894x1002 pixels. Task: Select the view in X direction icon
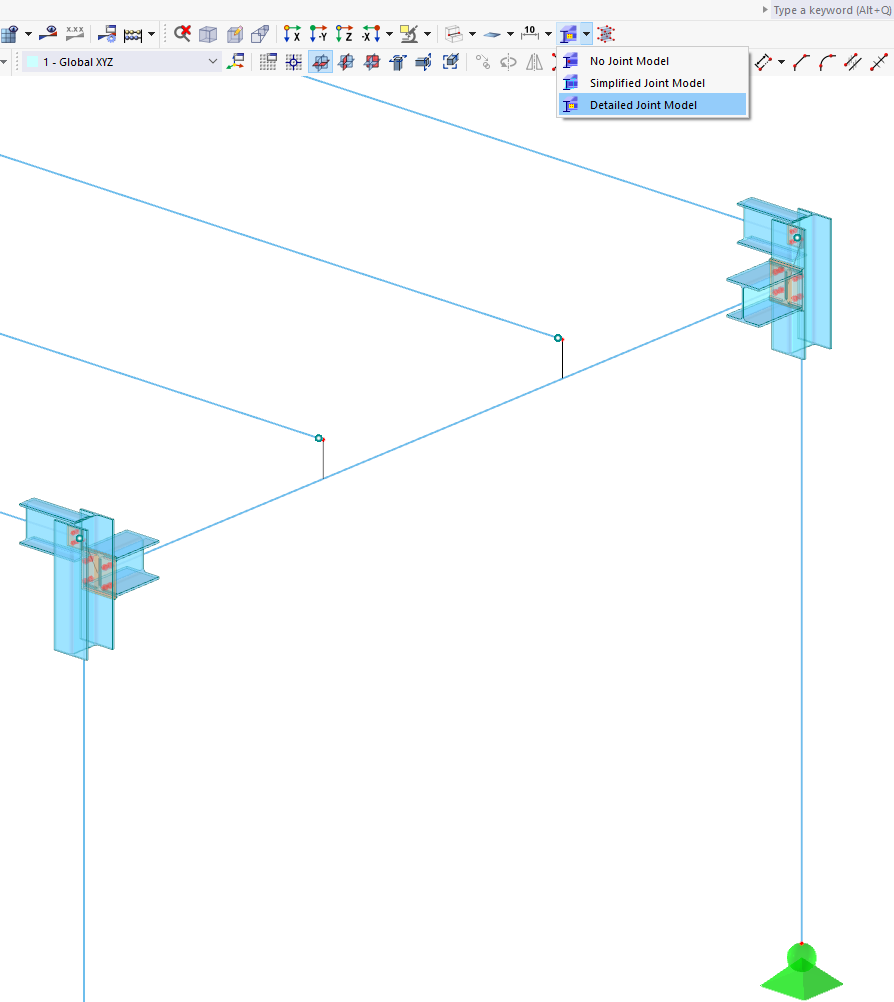tap(291, 33)
